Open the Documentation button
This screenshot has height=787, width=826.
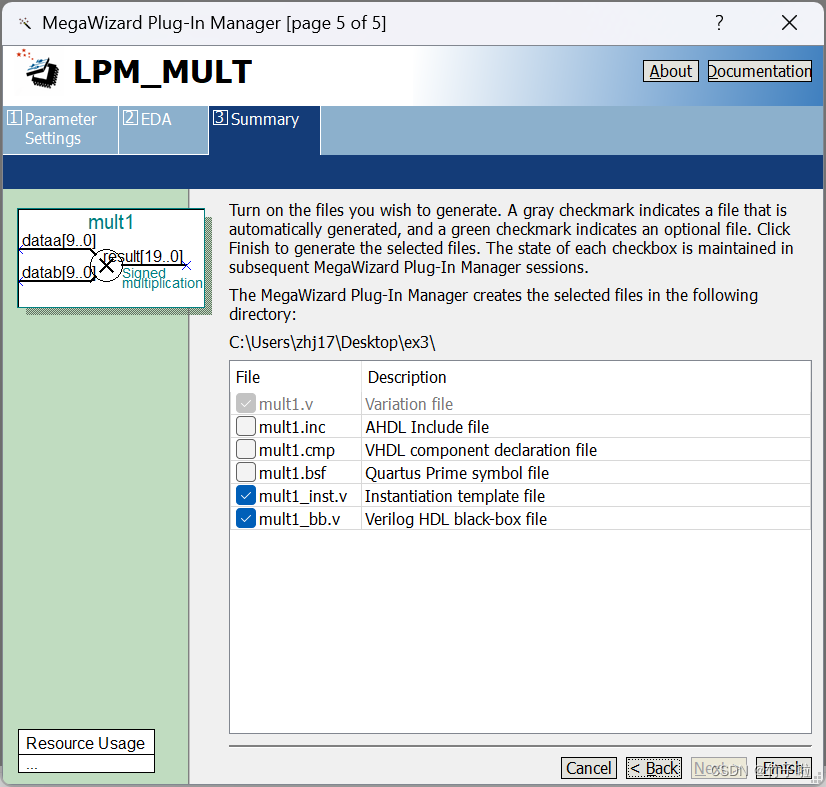click(x=759, y=71)
